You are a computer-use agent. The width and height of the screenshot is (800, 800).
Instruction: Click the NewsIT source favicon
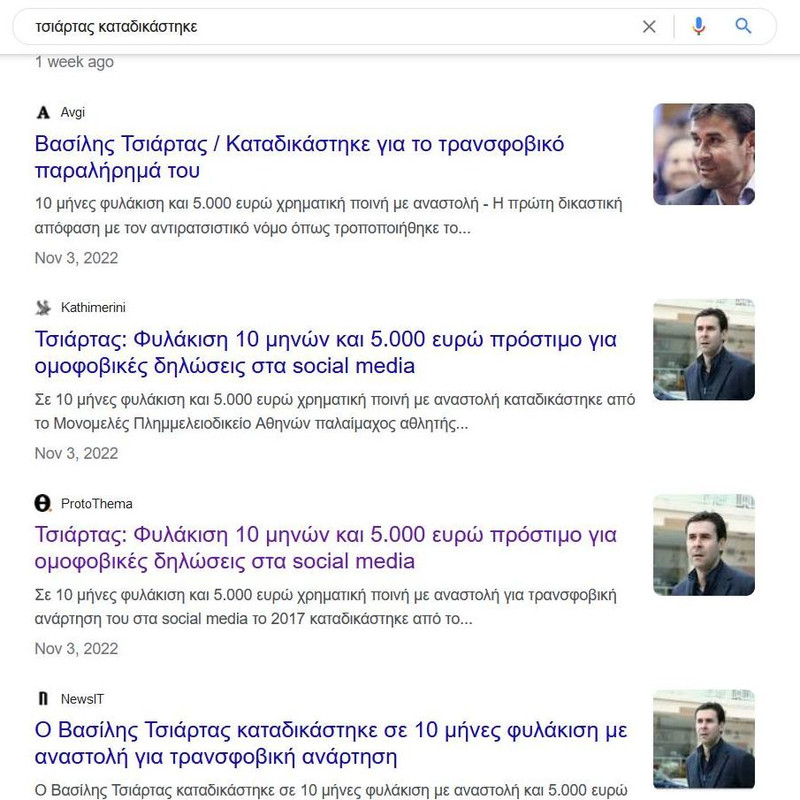tap(43, 698)
